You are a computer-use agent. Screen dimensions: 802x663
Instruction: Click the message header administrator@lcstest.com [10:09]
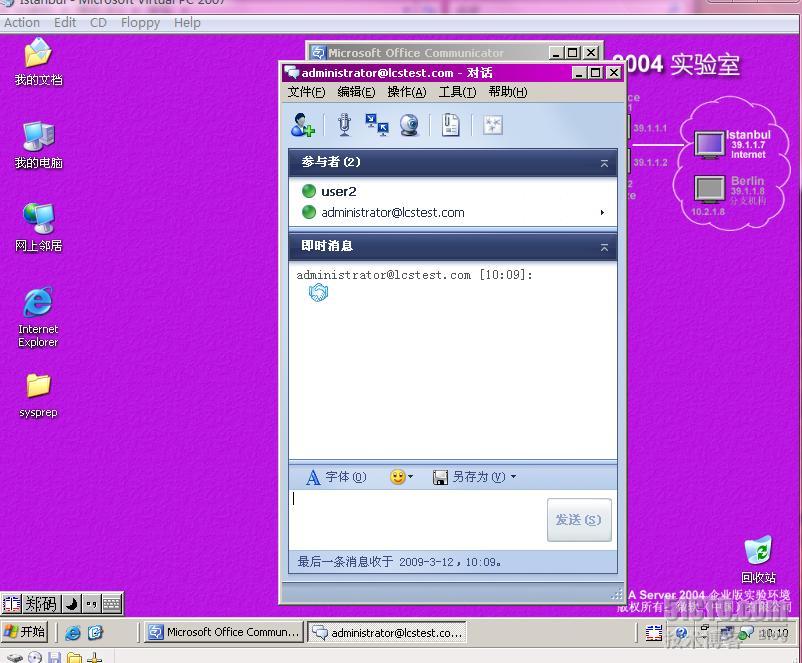click(x=414, y=275)
